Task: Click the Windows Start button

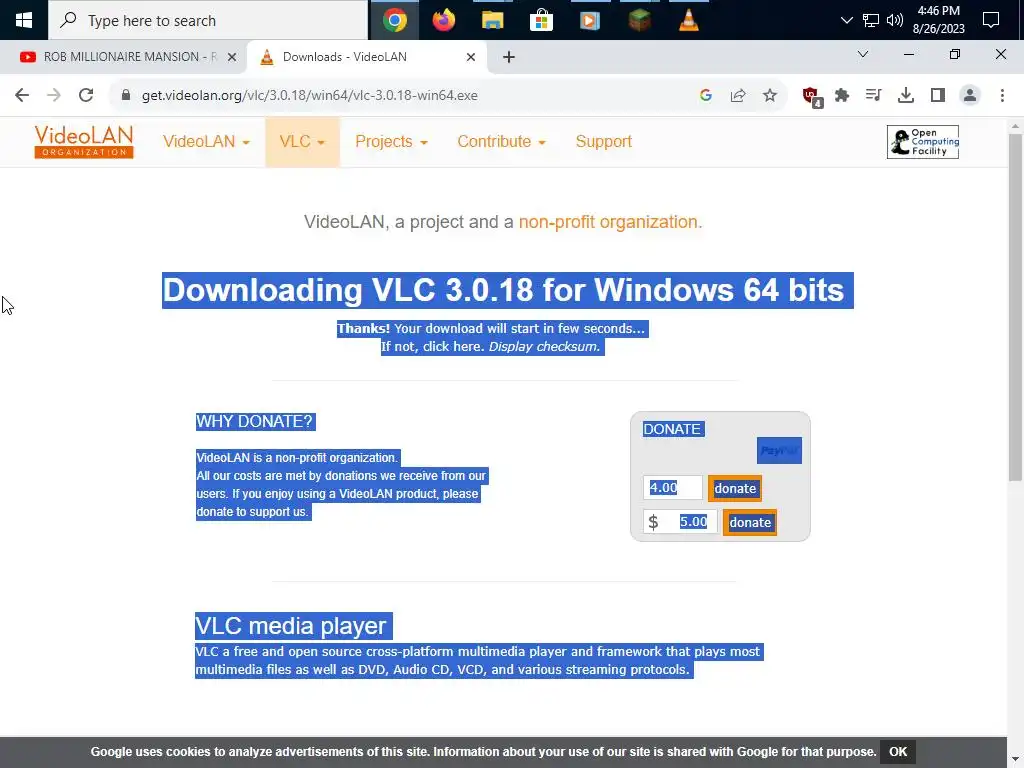Action: pyautogui.click(x=24, y=20)
